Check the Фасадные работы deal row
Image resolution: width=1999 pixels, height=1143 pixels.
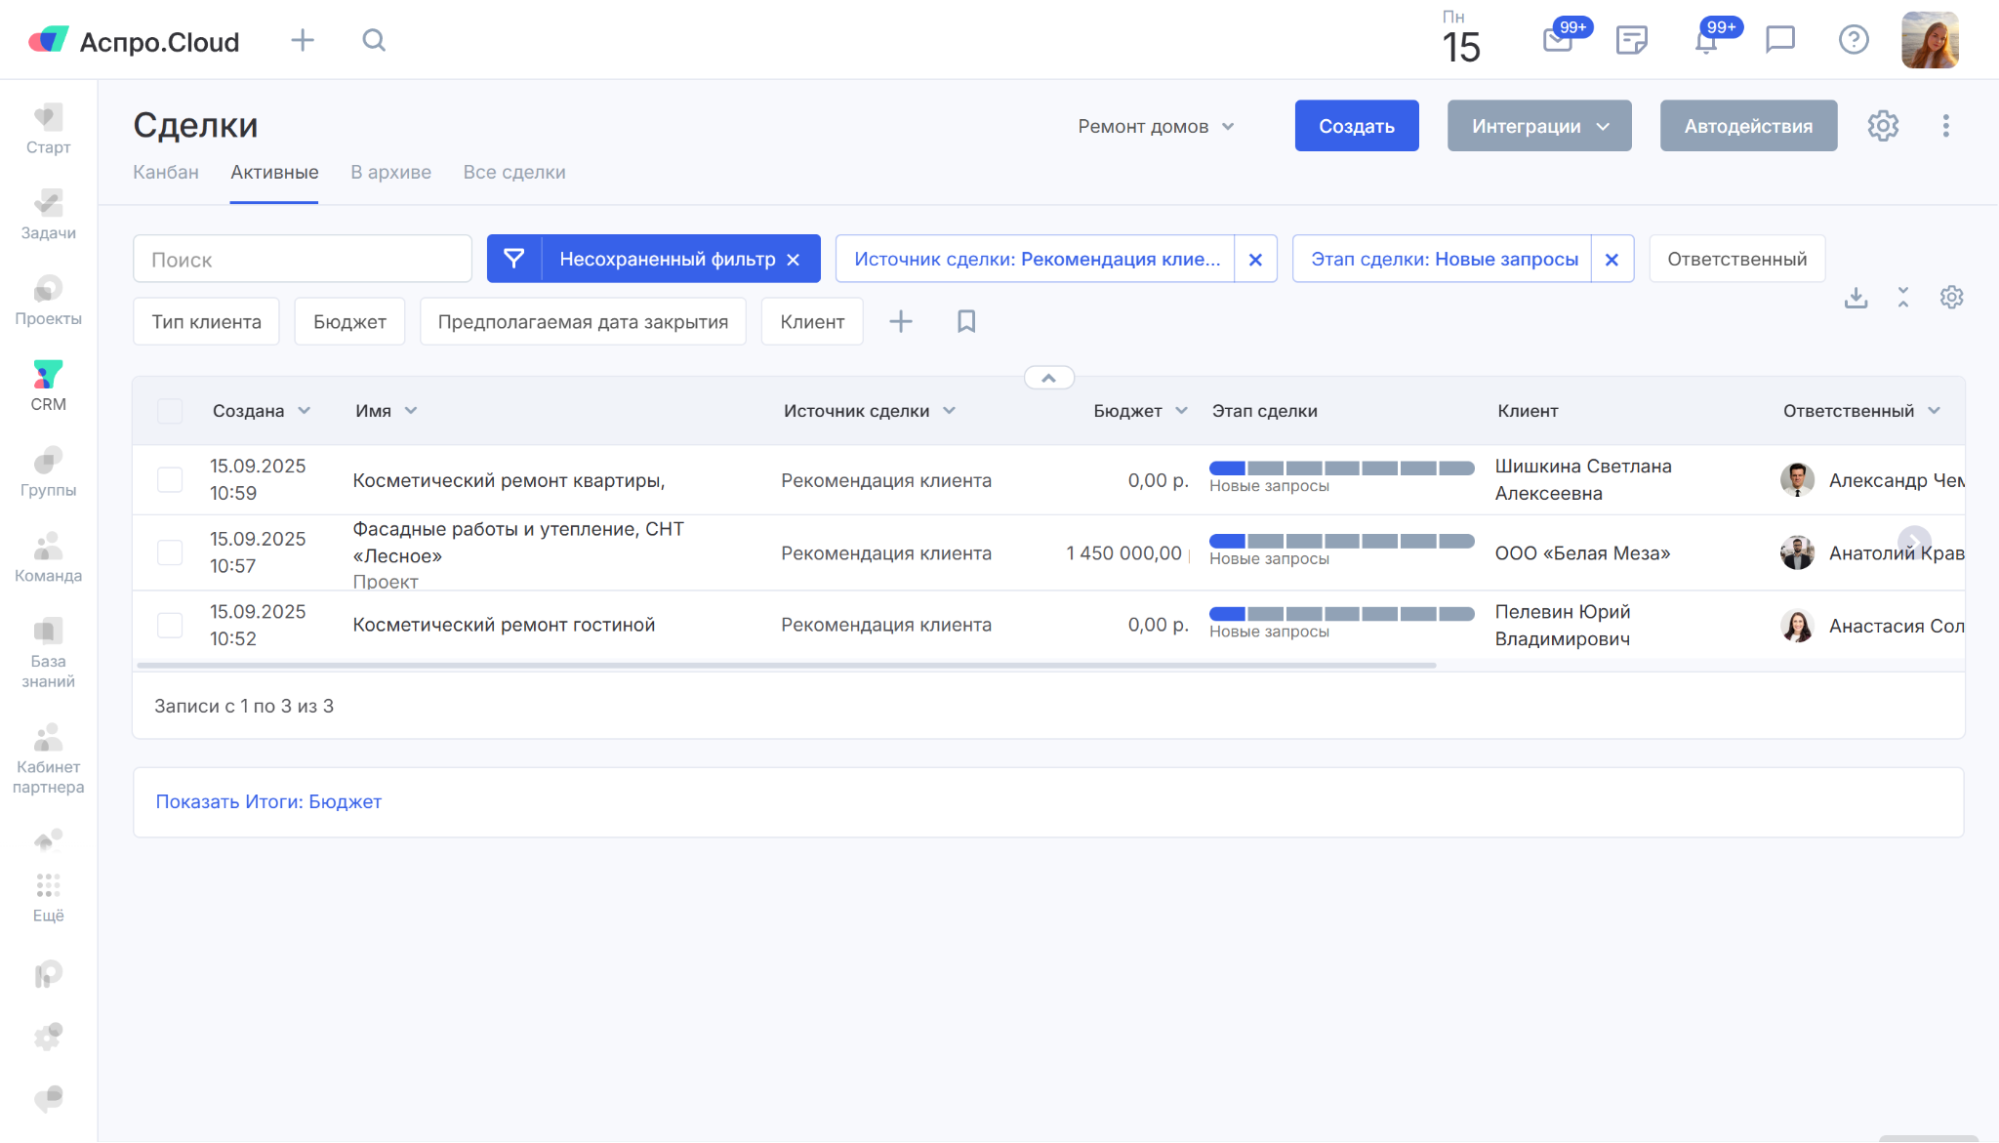(x=170, y=553)
